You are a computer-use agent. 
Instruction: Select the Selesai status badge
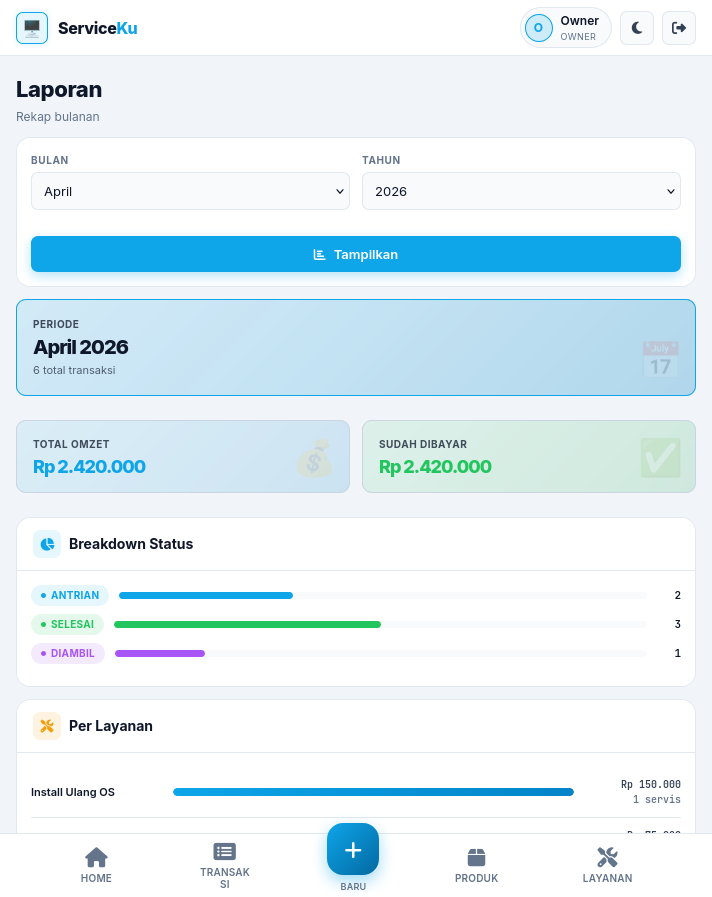tap(67, 624)
